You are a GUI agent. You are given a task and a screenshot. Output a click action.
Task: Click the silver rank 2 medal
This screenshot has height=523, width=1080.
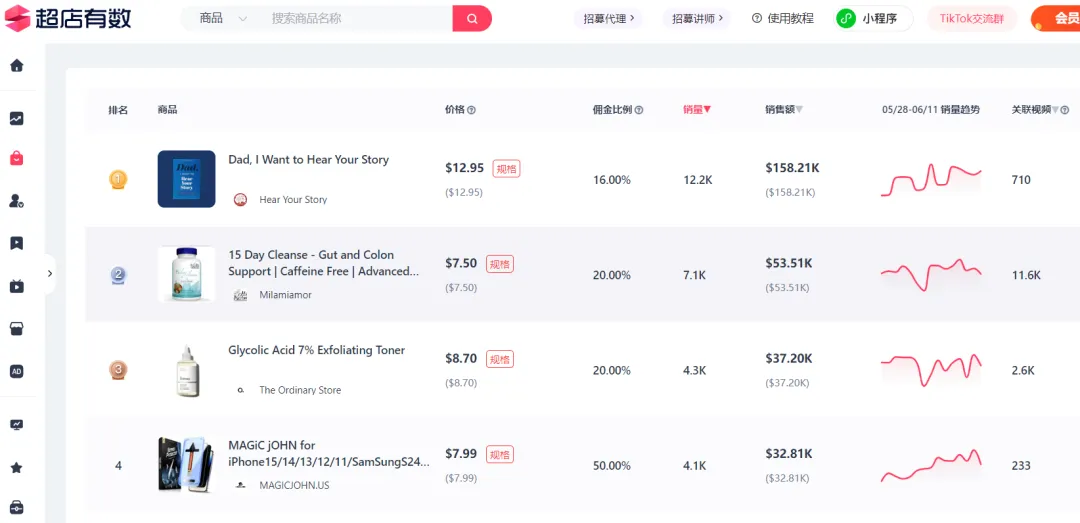point(118,276)
